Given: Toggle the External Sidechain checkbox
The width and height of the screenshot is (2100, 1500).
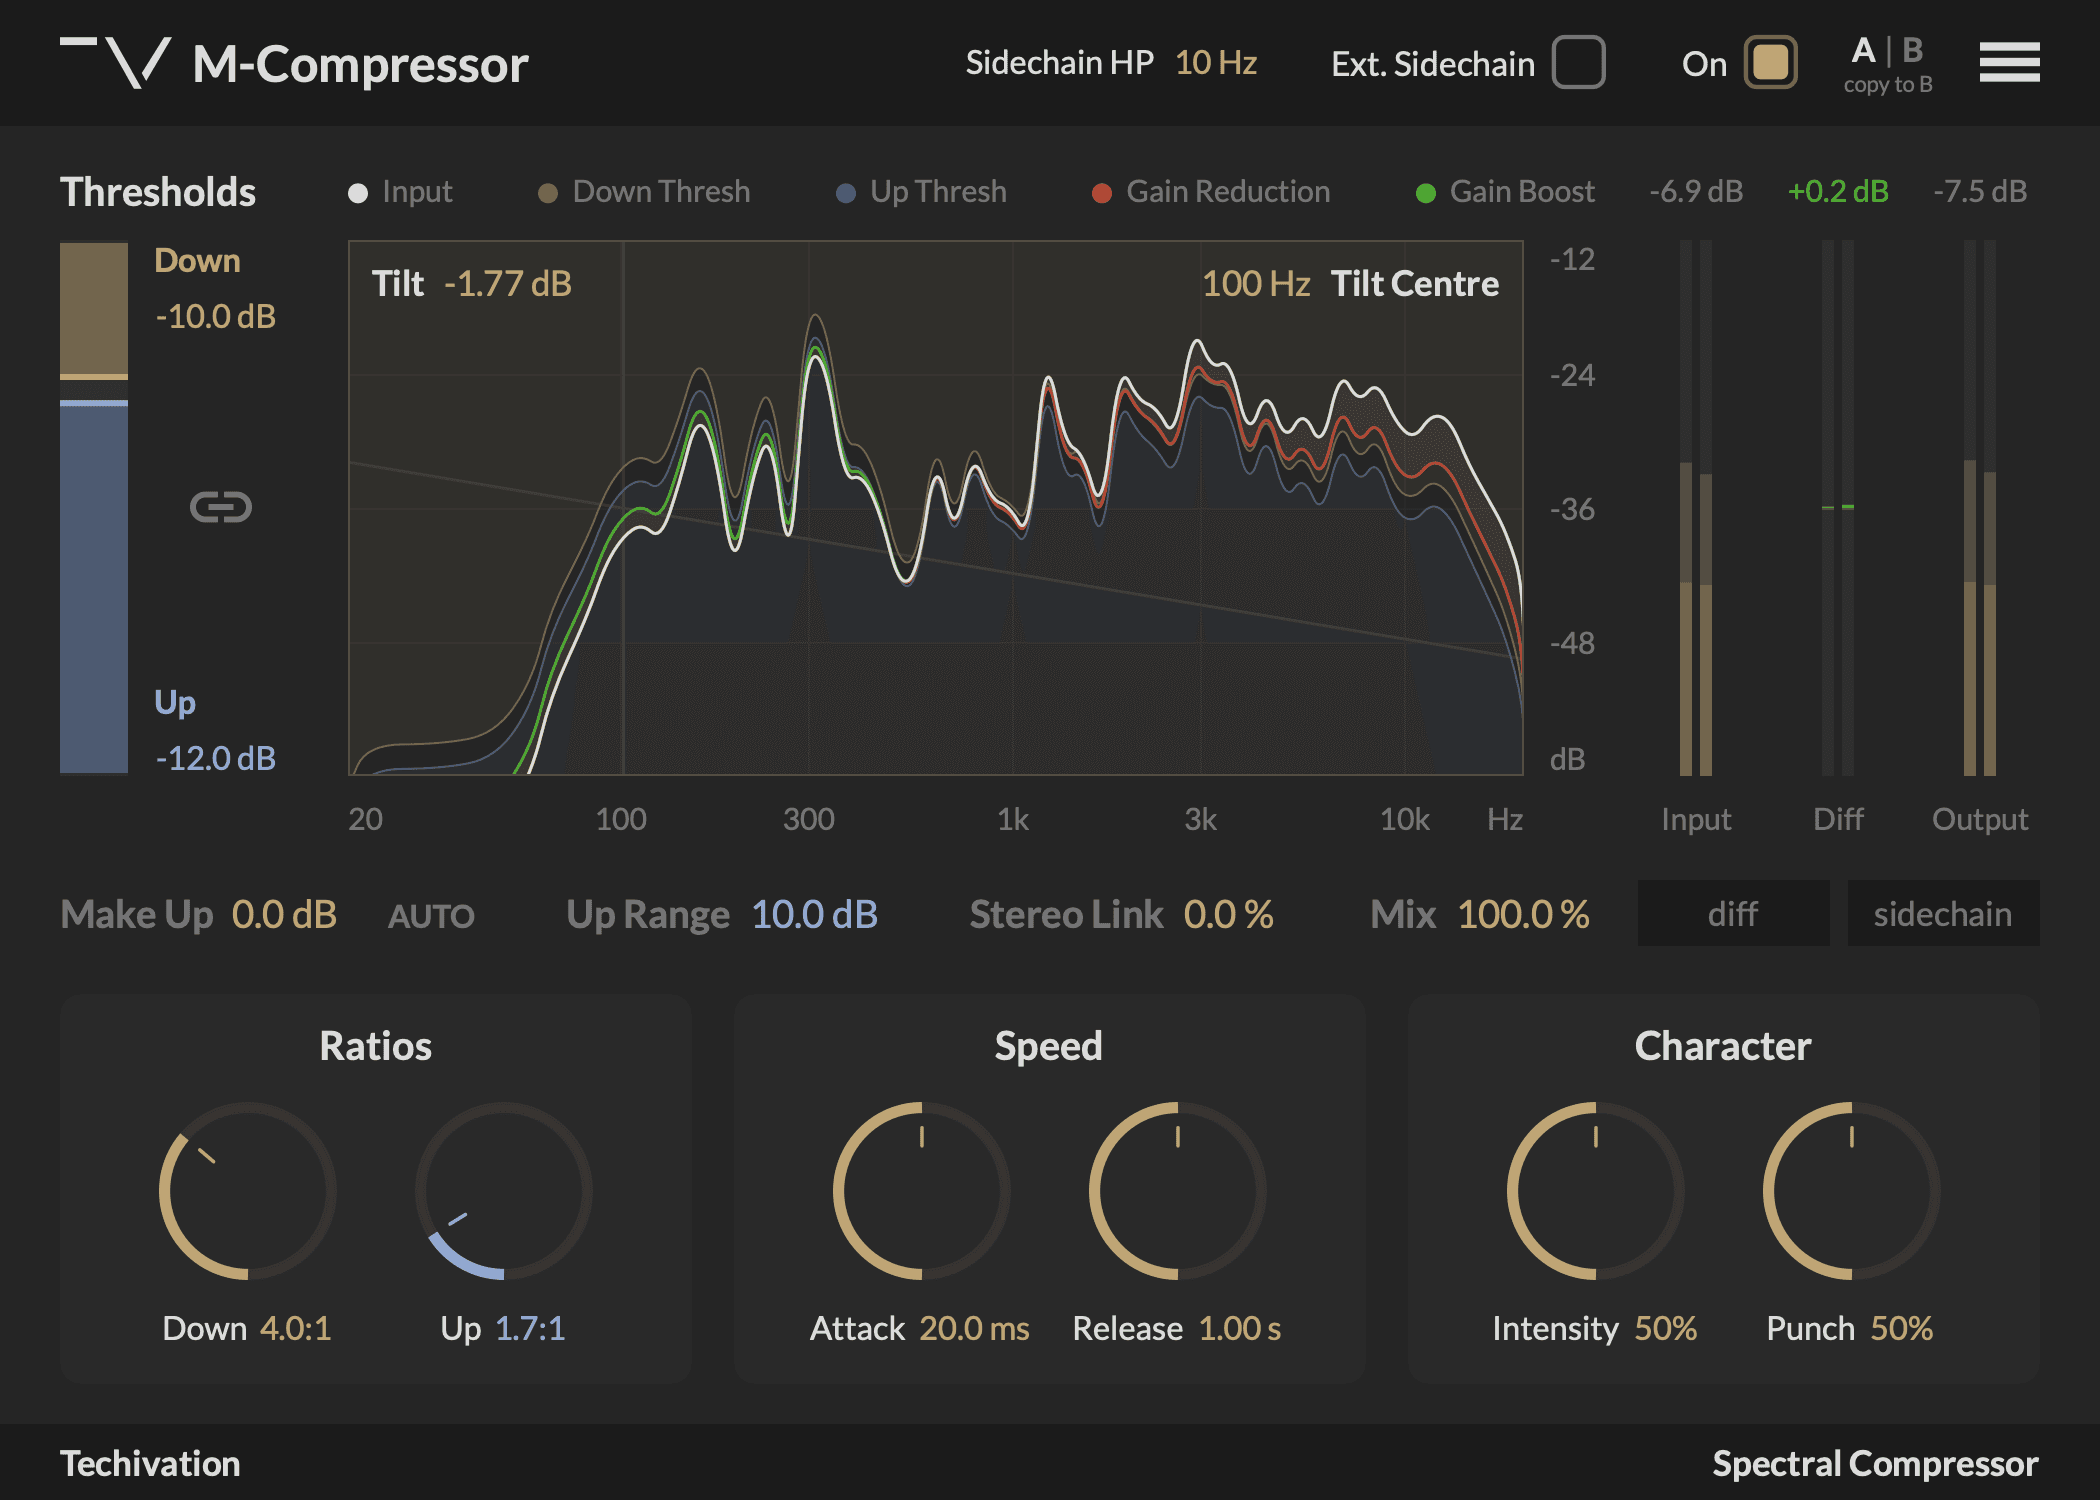Looking at the screenshot, I should point(1576,57).
